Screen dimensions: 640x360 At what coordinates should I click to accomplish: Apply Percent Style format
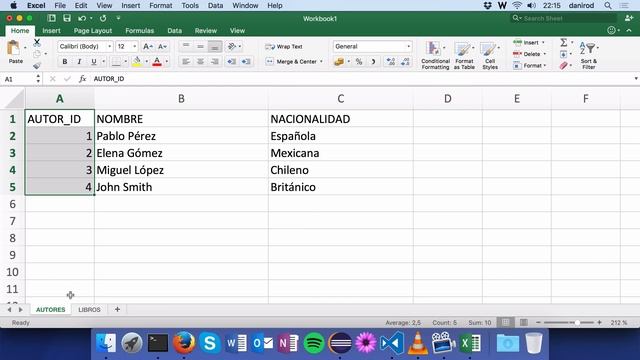[359, 62]
